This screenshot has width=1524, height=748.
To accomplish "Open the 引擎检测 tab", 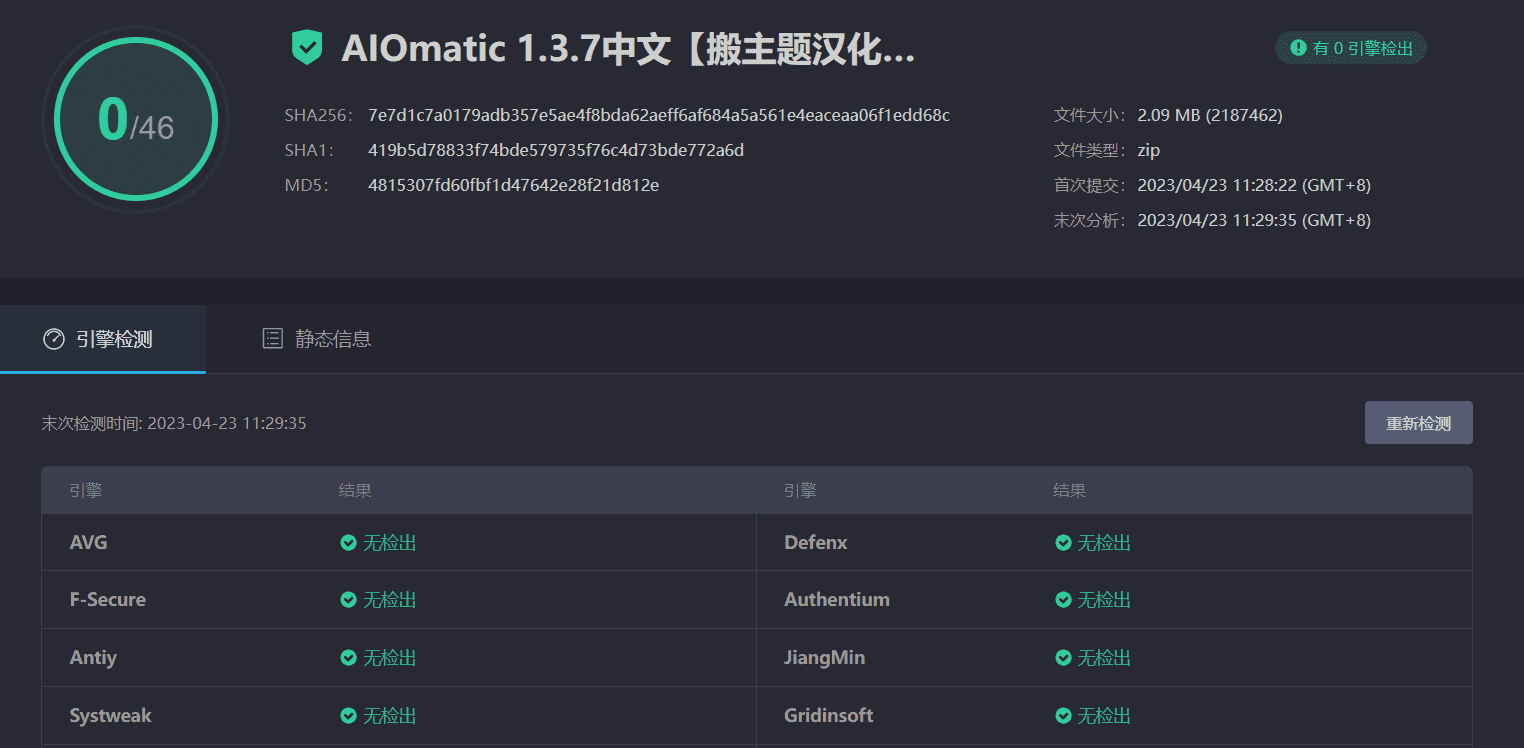I will click(103, 339).
